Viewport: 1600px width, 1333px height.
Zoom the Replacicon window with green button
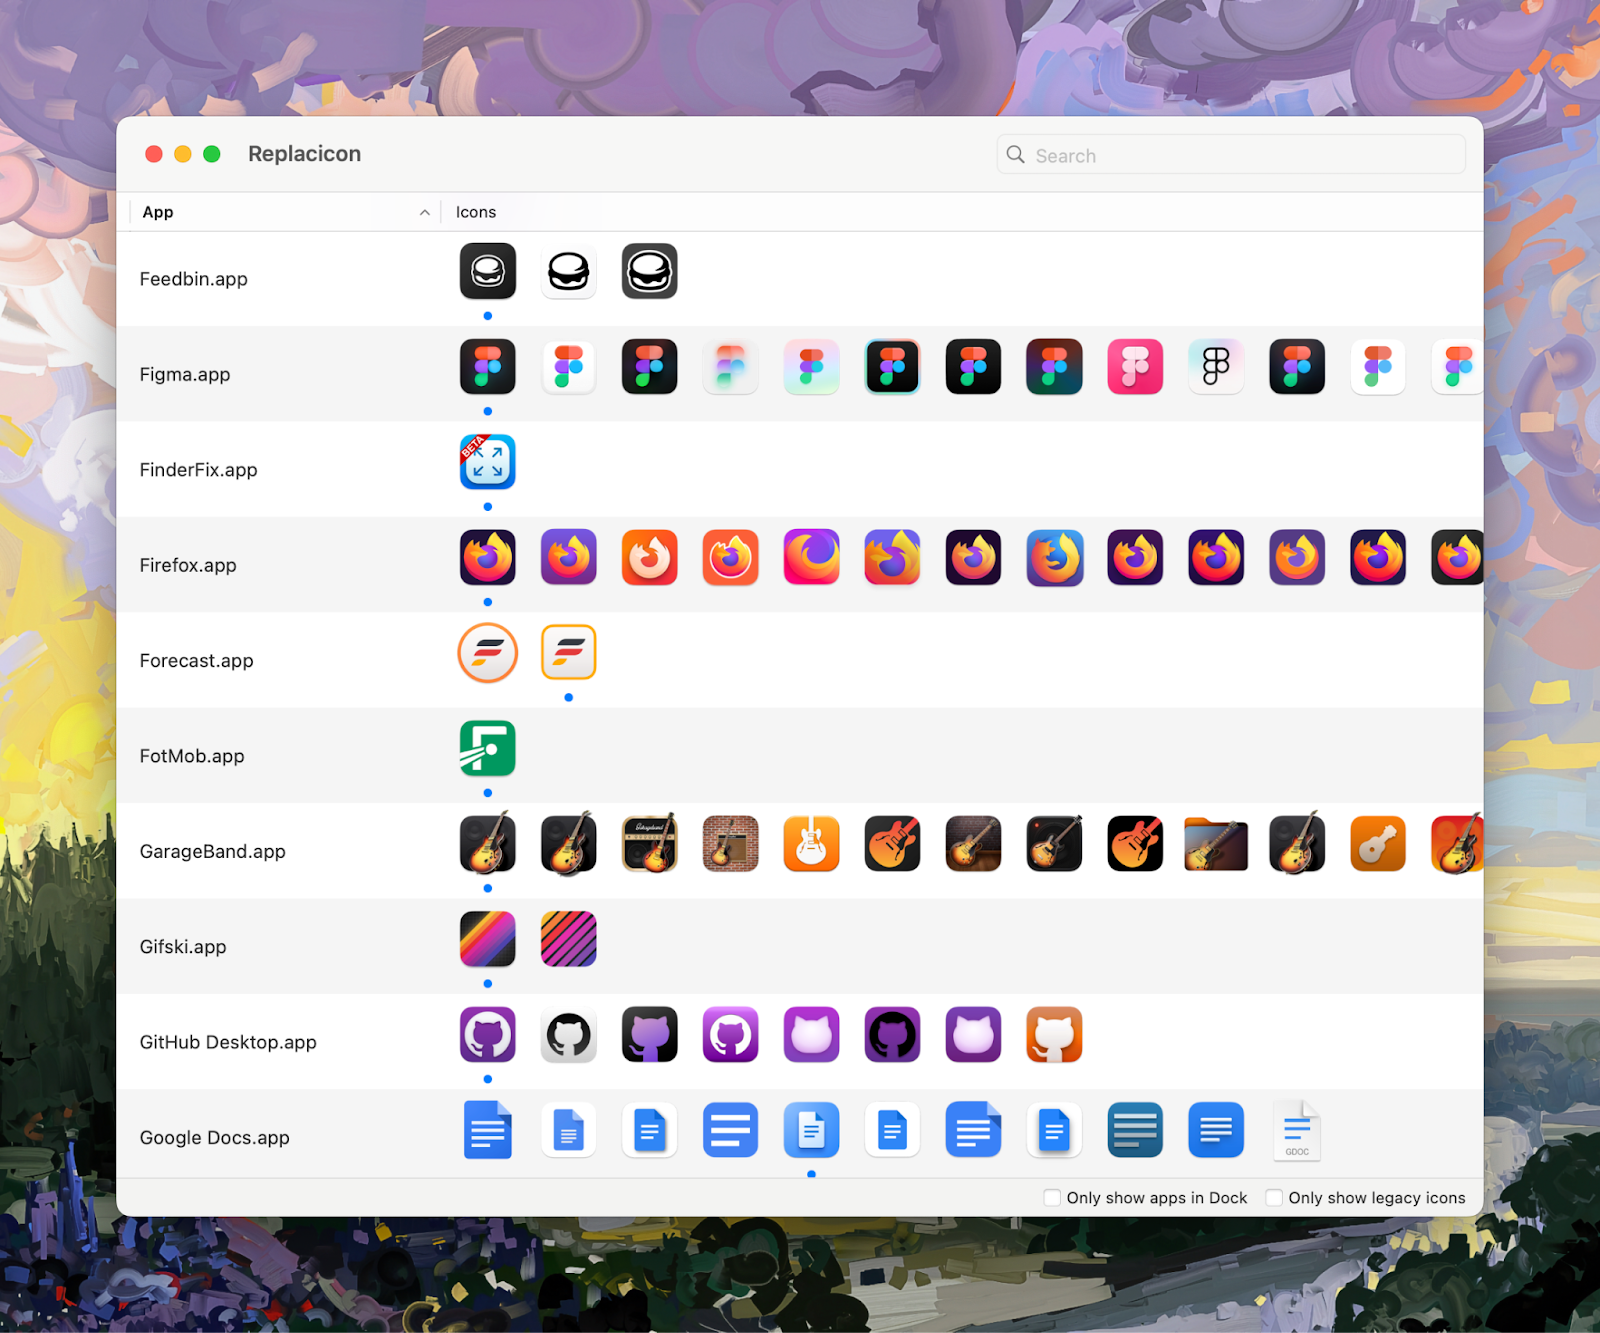point(212,154)
